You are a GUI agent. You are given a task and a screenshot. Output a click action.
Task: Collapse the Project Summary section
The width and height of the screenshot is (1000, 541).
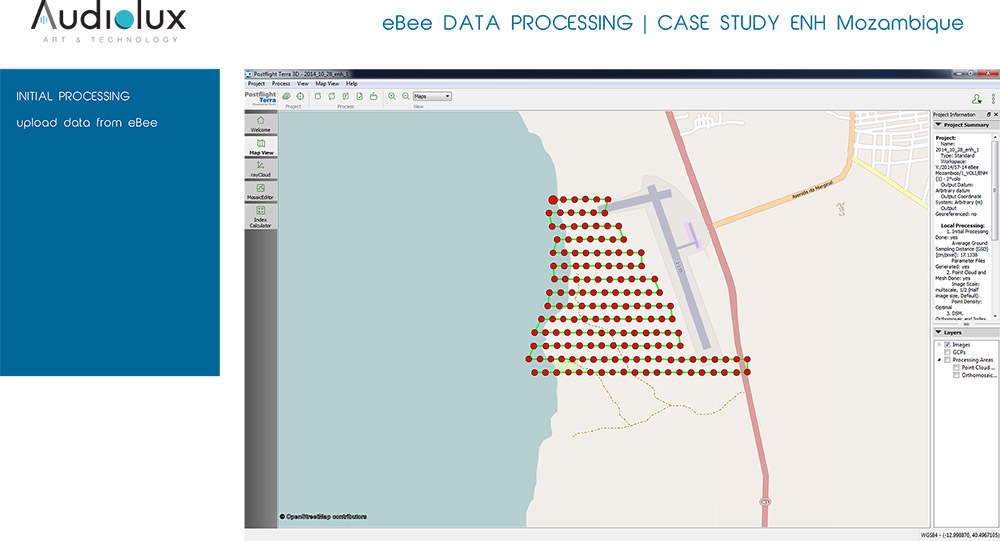pyautogui.click(x=938, y=125)
